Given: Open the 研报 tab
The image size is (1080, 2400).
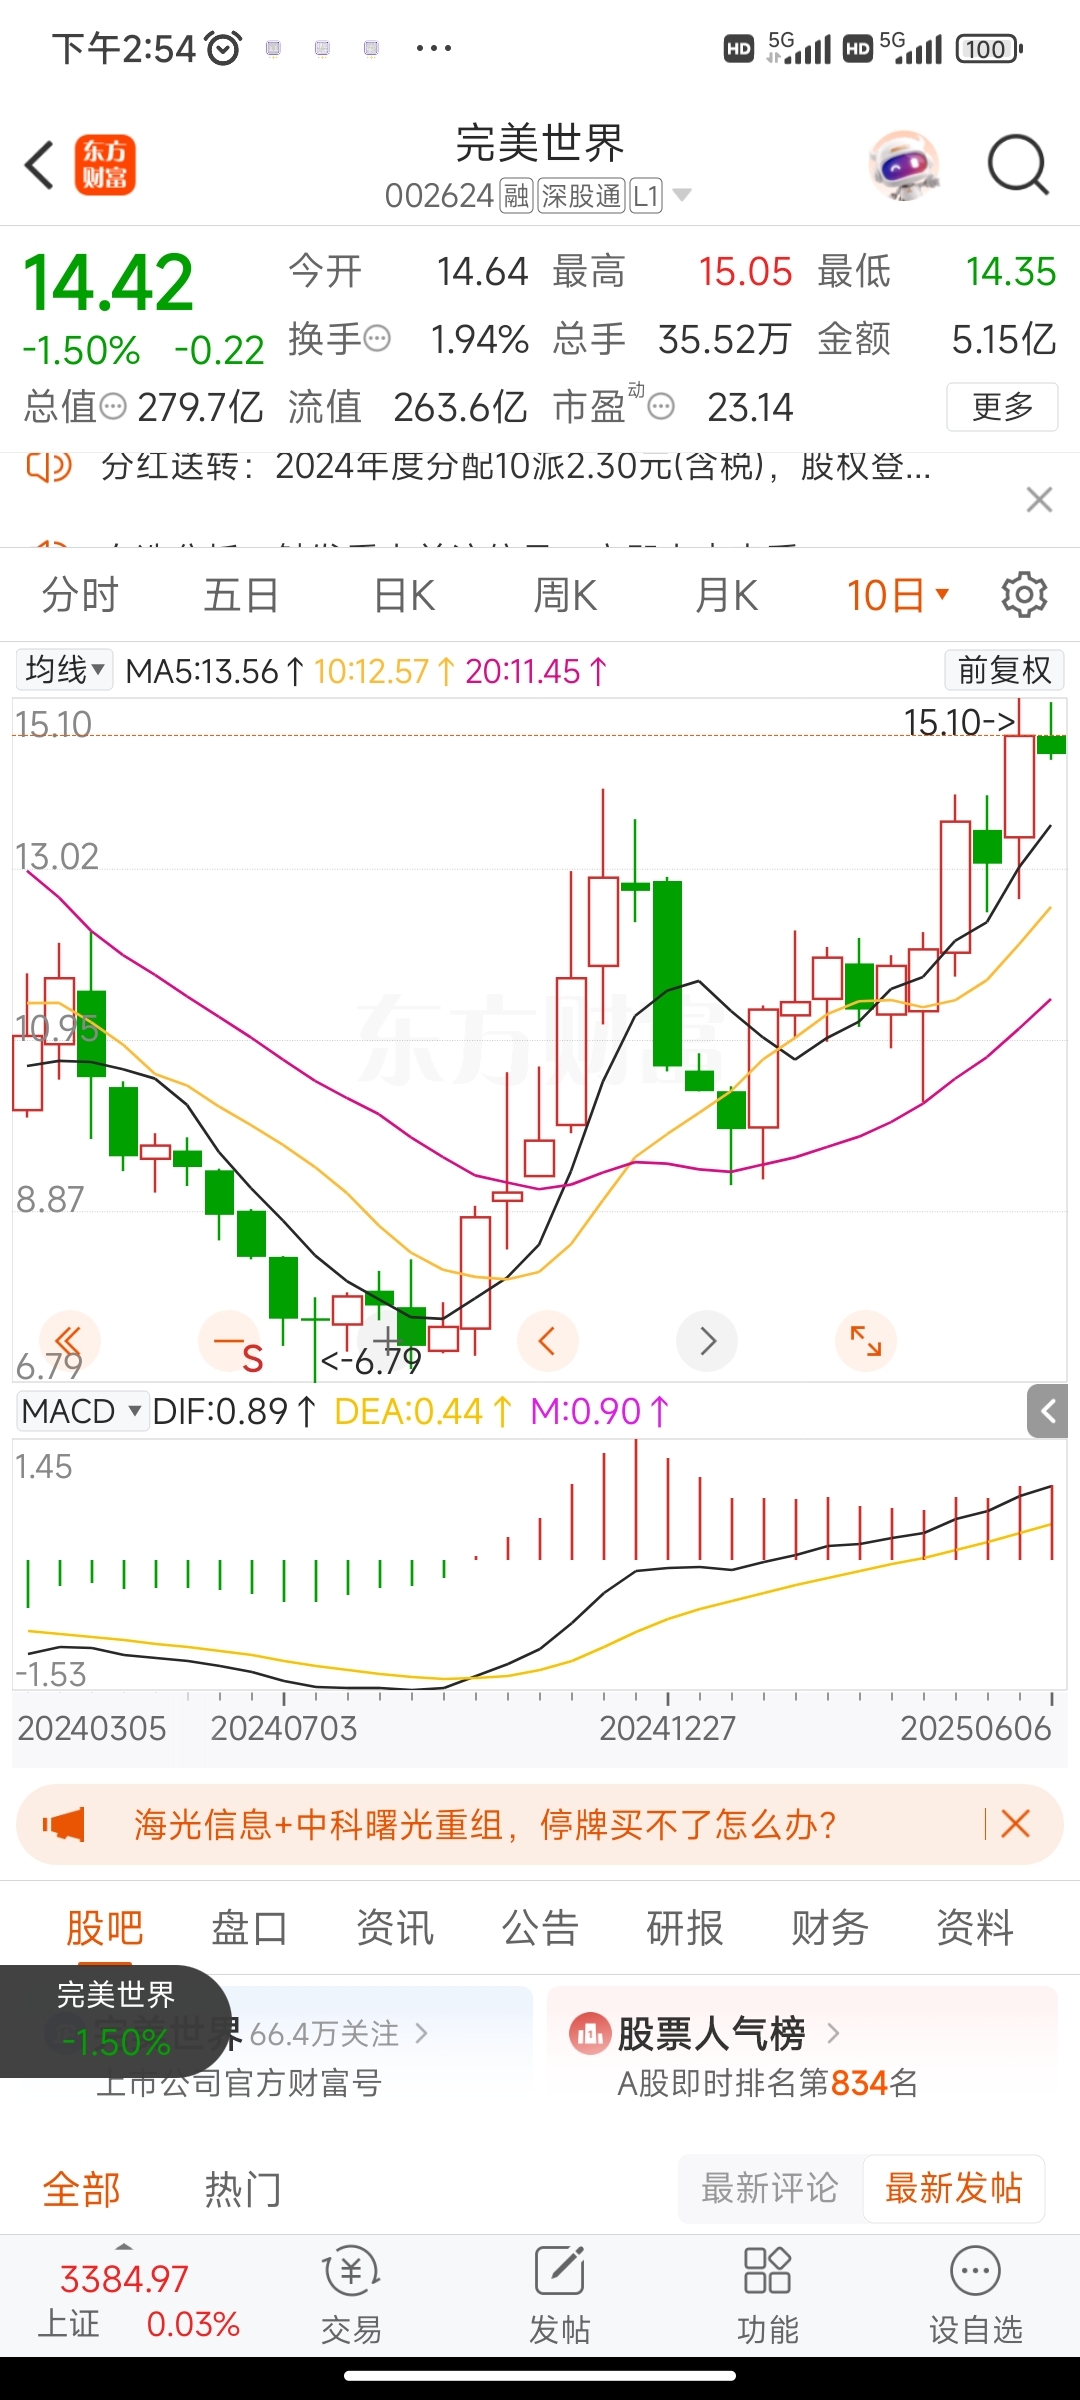Looking at the screenshot, I should coord(685,1928).
